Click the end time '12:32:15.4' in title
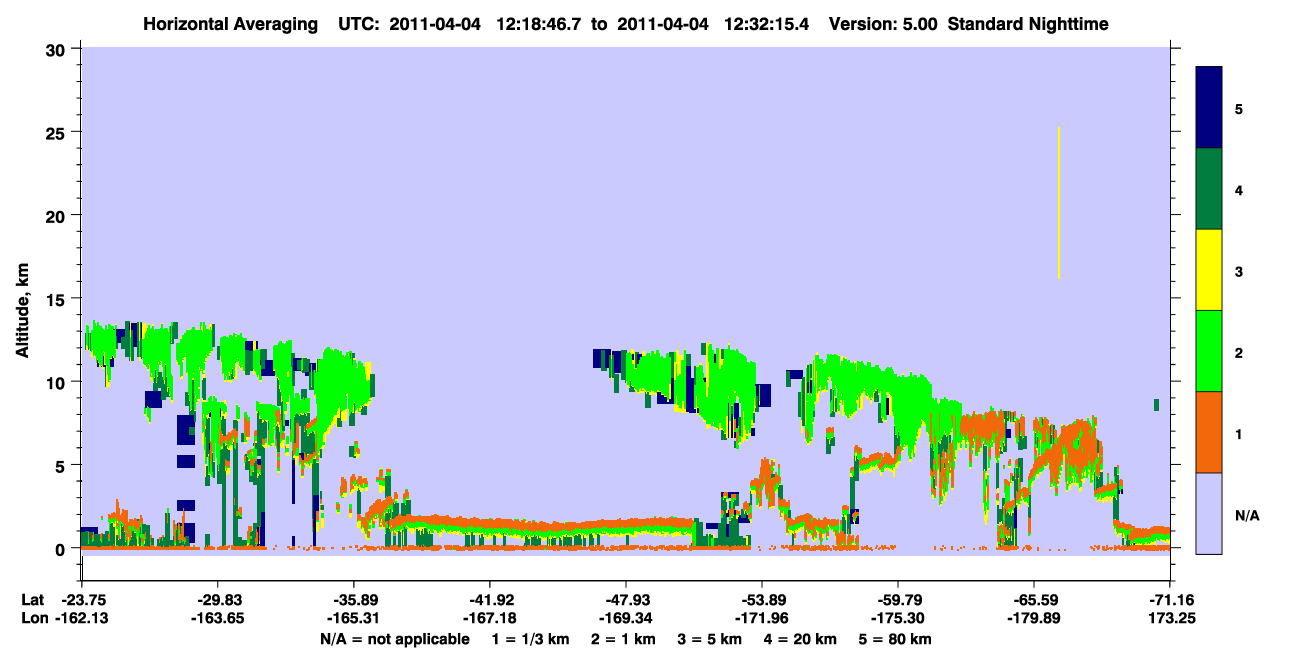Screen dimensions: 1300x667 (x=767, y=24)
